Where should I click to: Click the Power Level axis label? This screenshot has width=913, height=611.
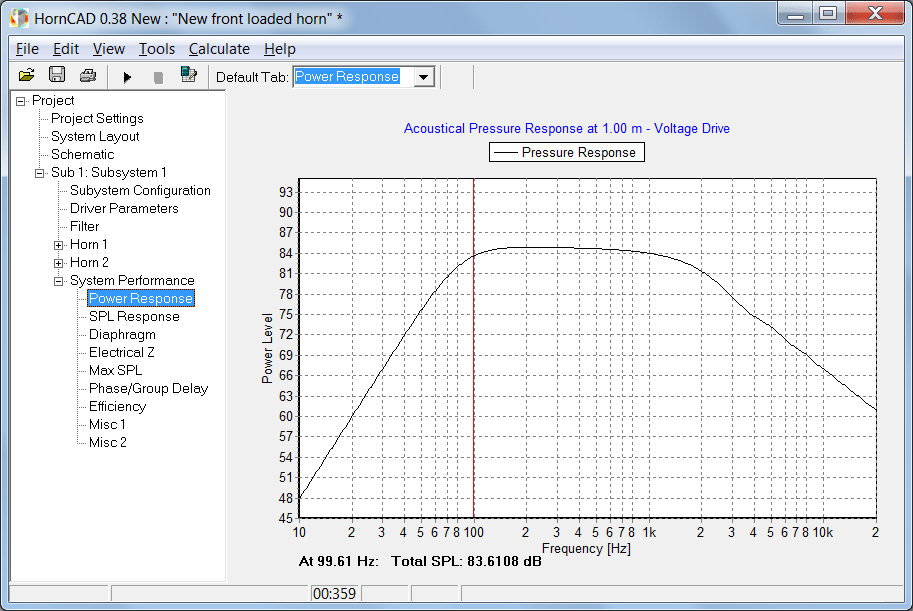point(267,348)
